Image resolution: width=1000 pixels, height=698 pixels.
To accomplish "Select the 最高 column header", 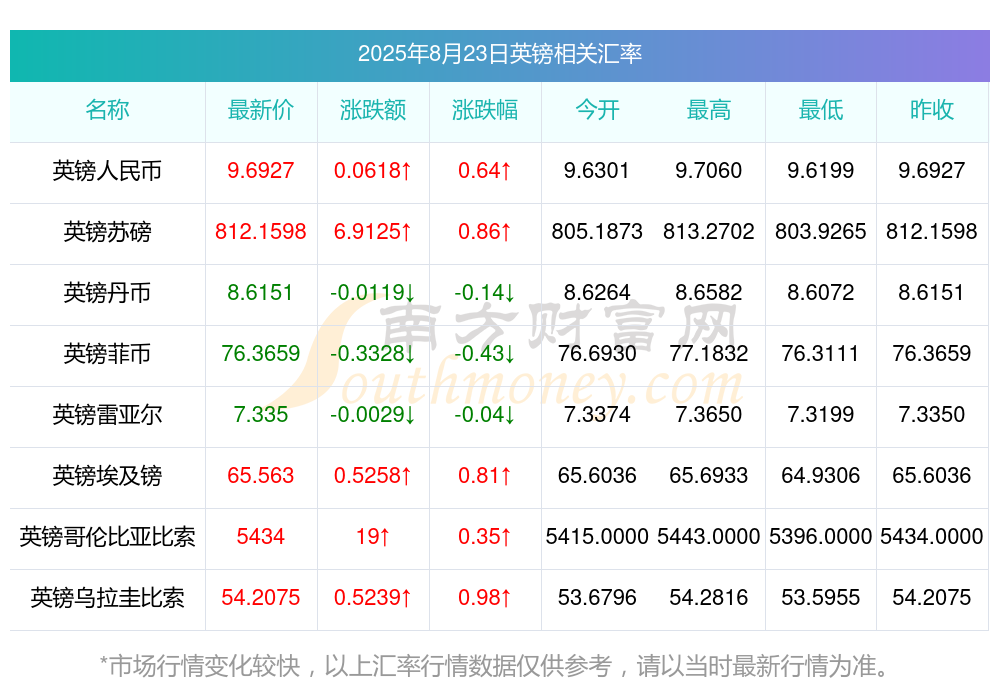I will pyautogui.click(x=709, y=110).
